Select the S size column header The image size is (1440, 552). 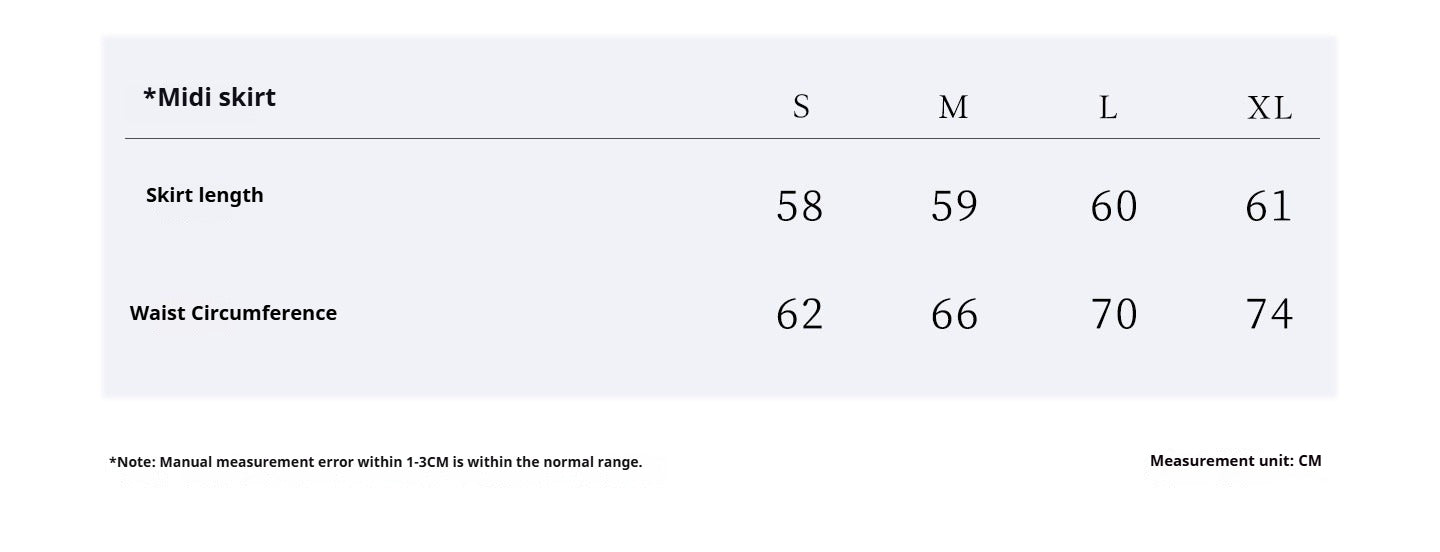(x=801, y=106)
